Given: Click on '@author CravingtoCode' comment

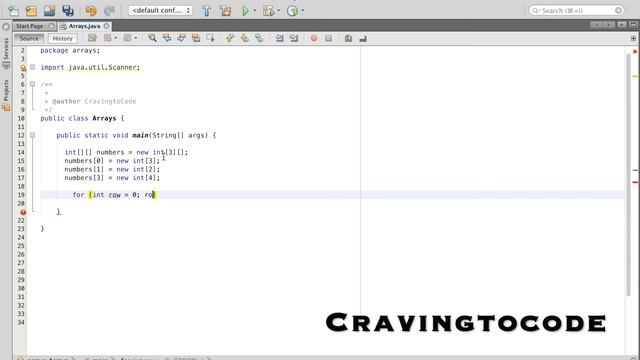Looking at the screenshot, I should [94, 101].
